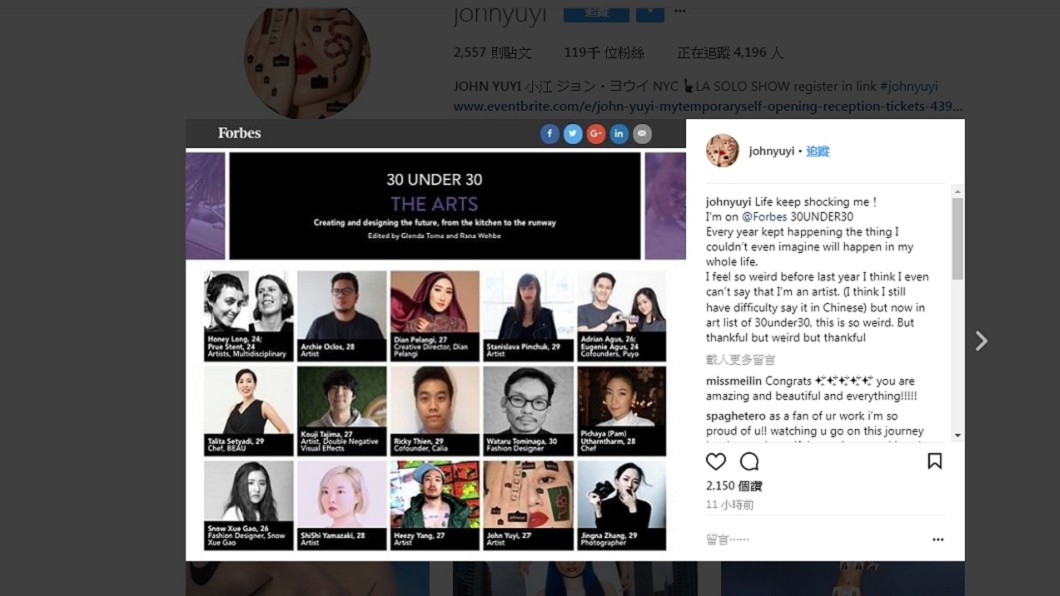Click the 2,150 likes count
Image resolution: width=1060 pixels, height=596 pixels.
[x=733, y=486]
